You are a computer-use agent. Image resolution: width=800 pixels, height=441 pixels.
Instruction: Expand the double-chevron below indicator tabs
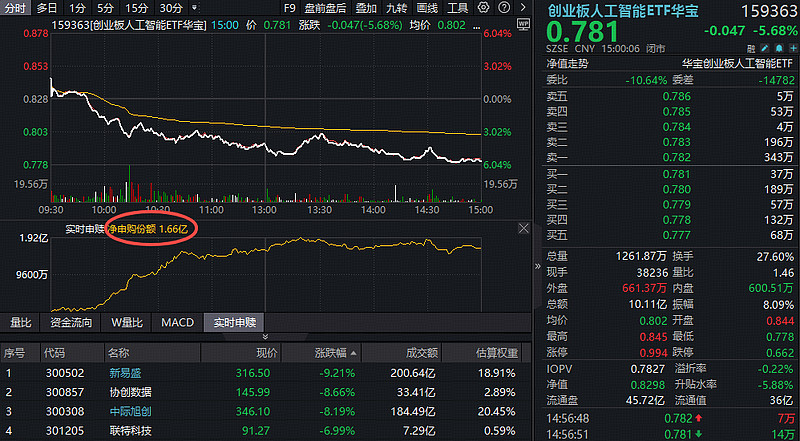point(265,336)
